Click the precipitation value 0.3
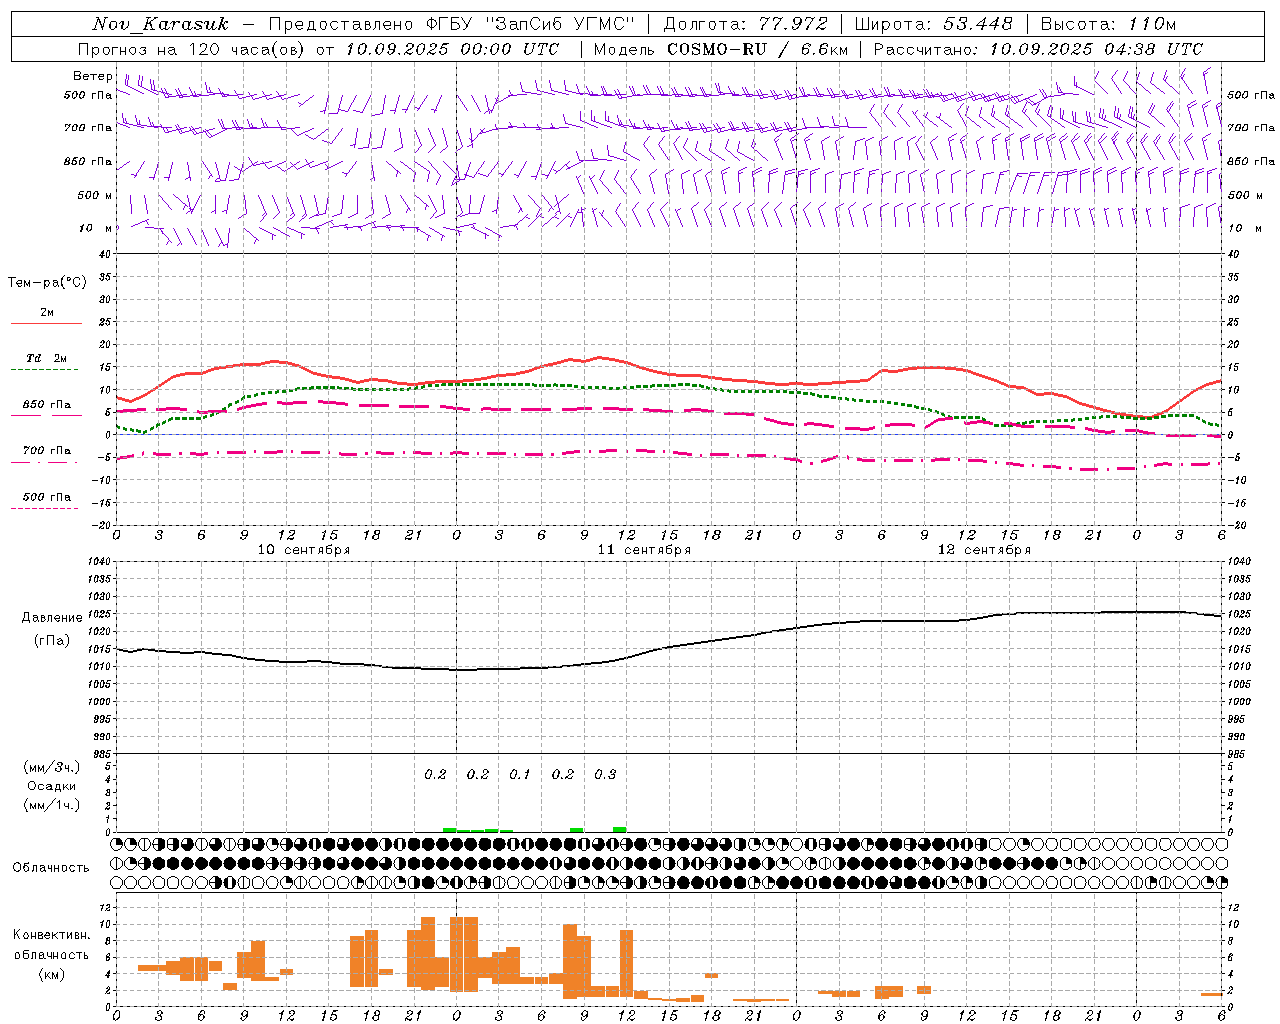The height and width of the screenshot is (1024, 1280). (605, 775)
